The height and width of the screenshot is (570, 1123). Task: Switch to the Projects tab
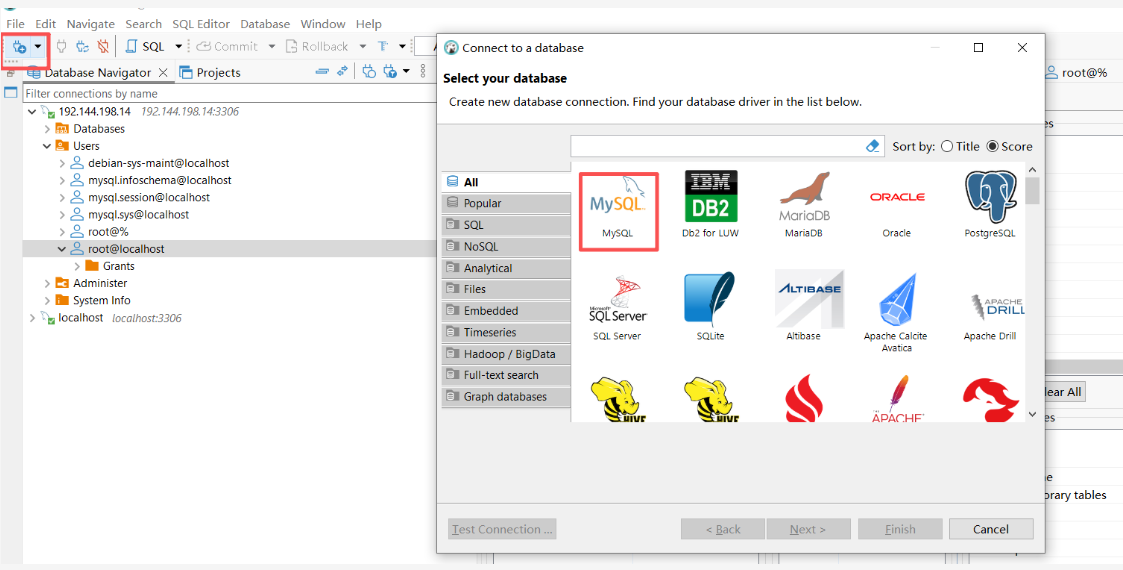point(210,72)
